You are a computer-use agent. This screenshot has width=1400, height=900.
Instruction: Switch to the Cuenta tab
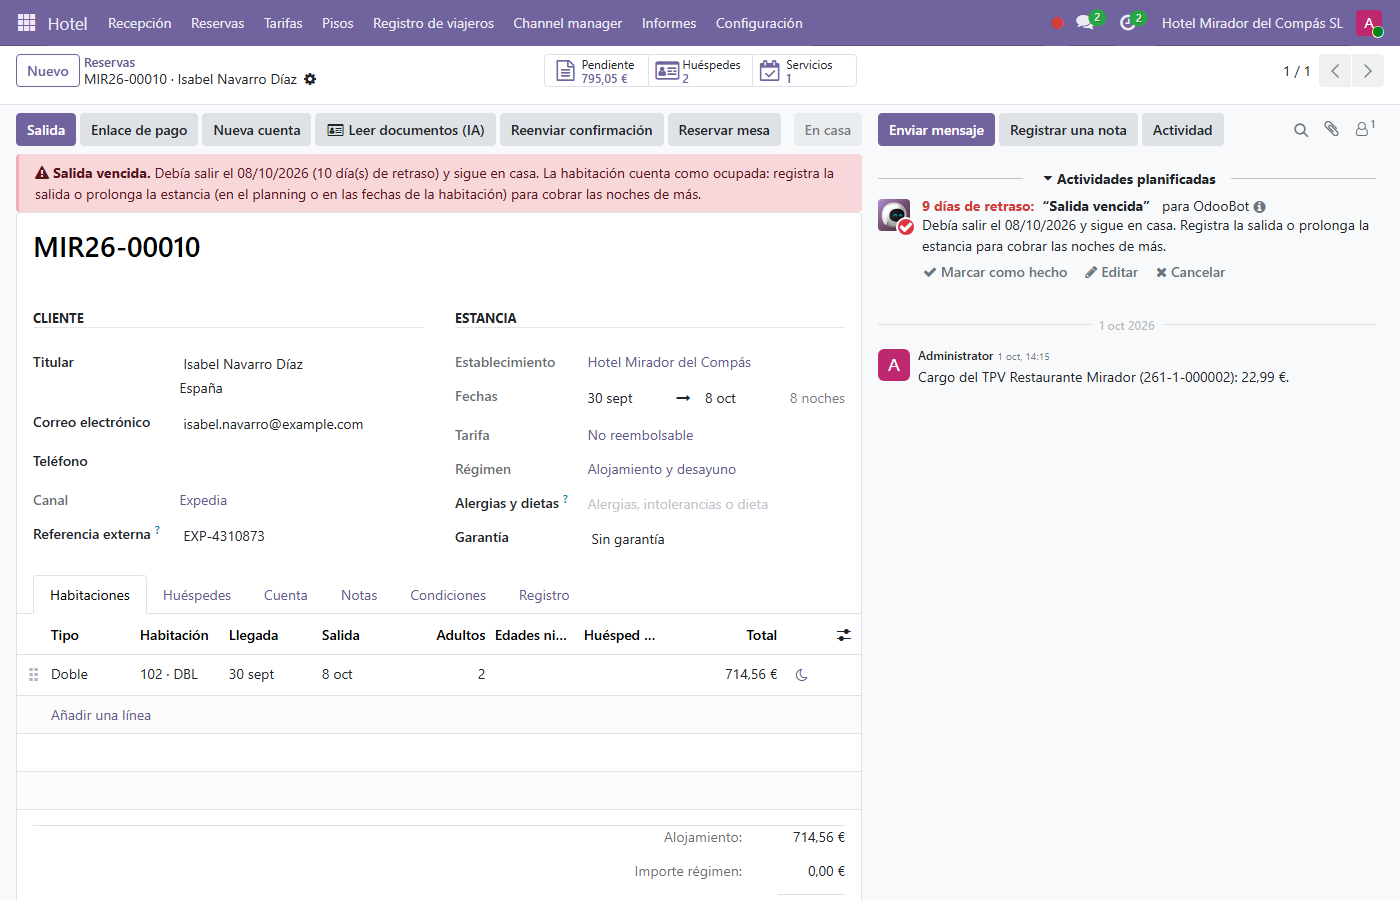286,595
